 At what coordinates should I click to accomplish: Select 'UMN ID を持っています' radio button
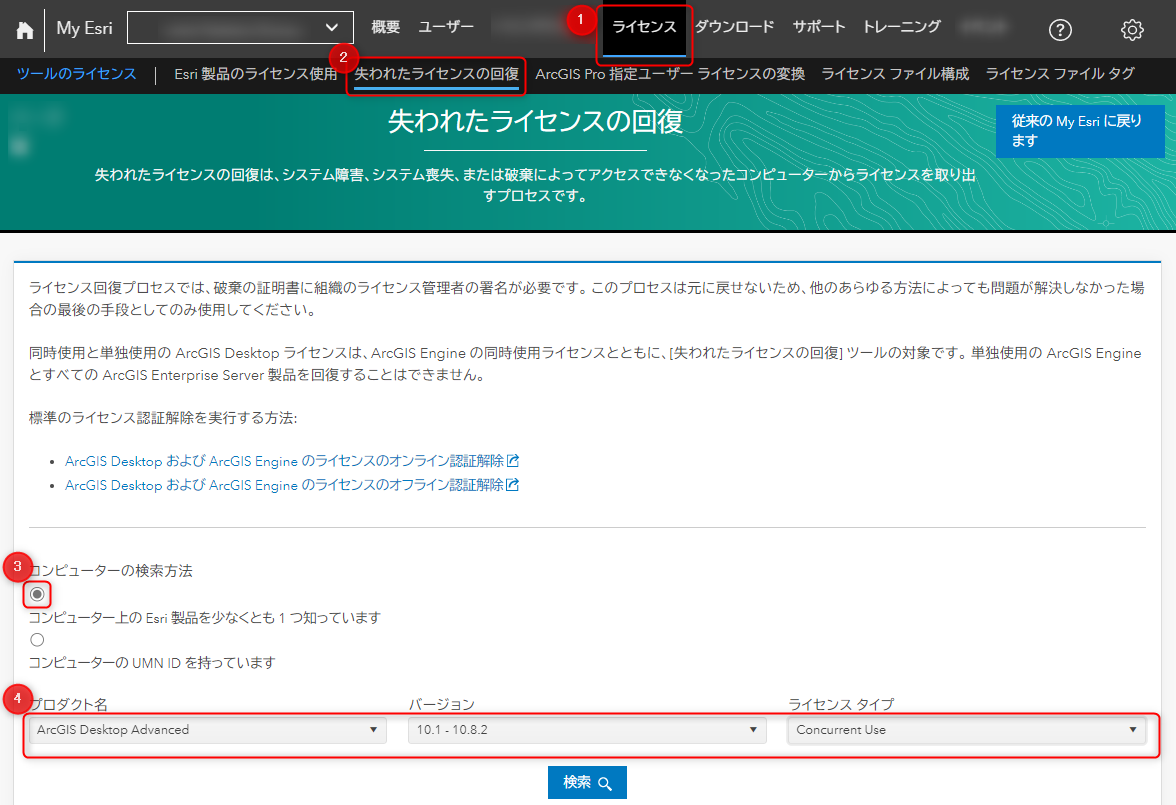[37, 640]
